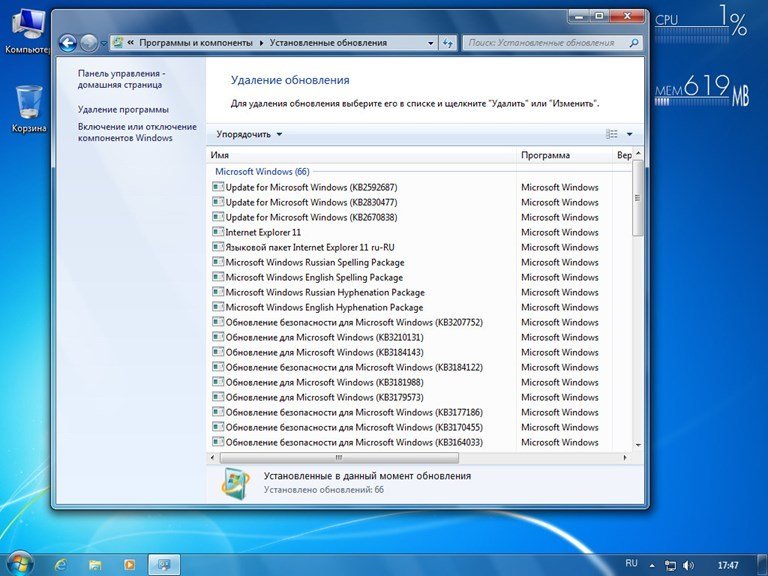
Task: Select the text Обновление безопасности для Microsoft Windows (KB3164033)
Action: [354, 442]
